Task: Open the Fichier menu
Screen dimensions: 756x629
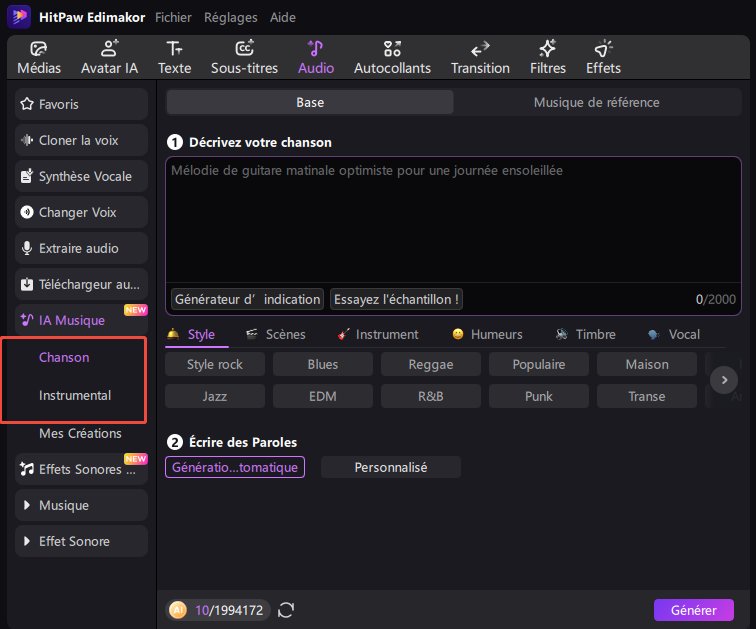Action: pyautogui.click(x=174, y=17)
